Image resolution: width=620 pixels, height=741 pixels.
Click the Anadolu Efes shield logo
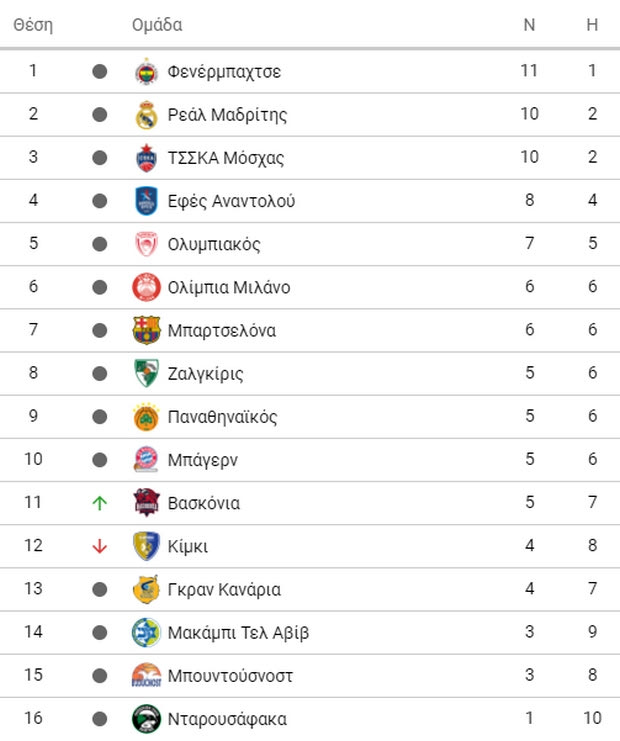coord(146,201)
